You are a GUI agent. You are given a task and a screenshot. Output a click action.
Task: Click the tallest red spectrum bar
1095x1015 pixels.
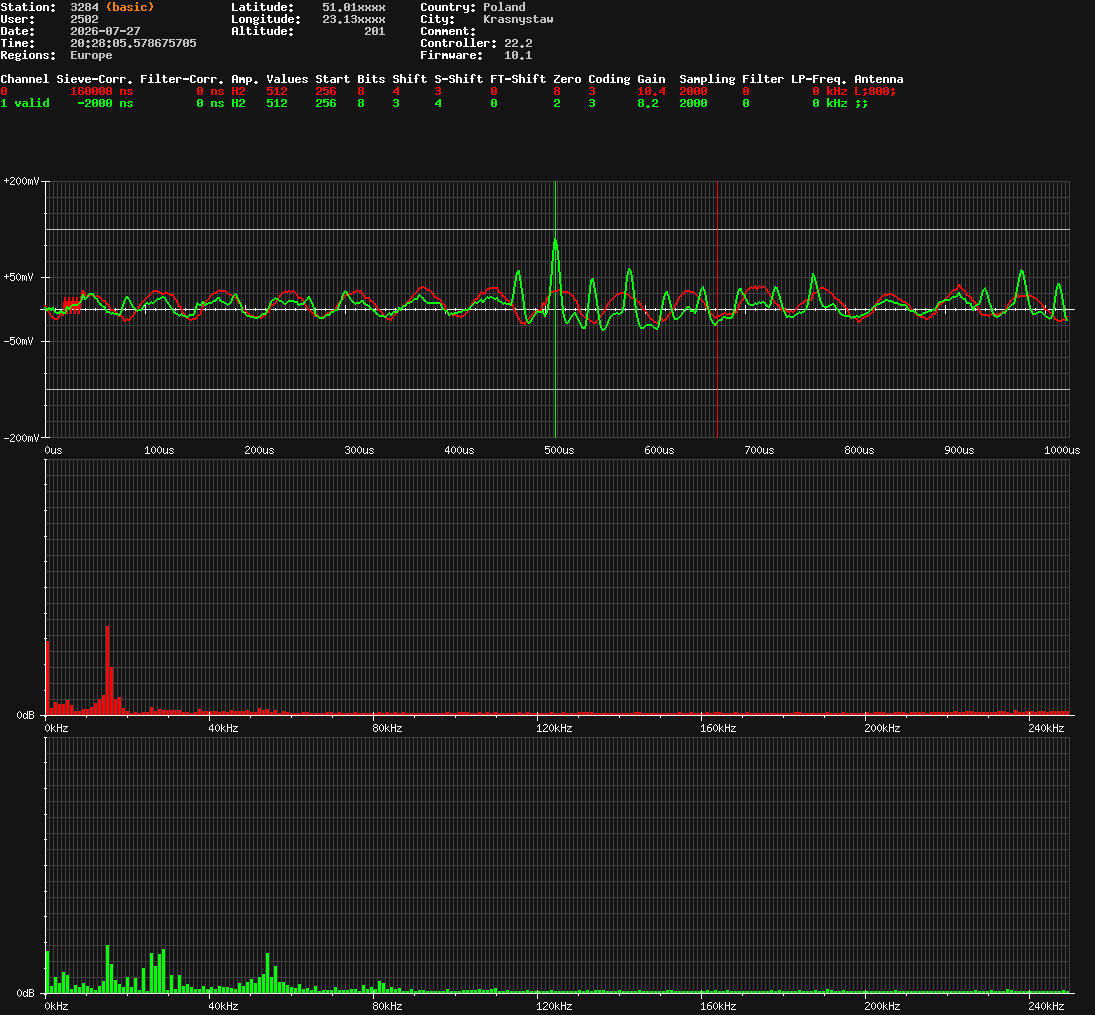pyautogui.click(x=107, y=669)
